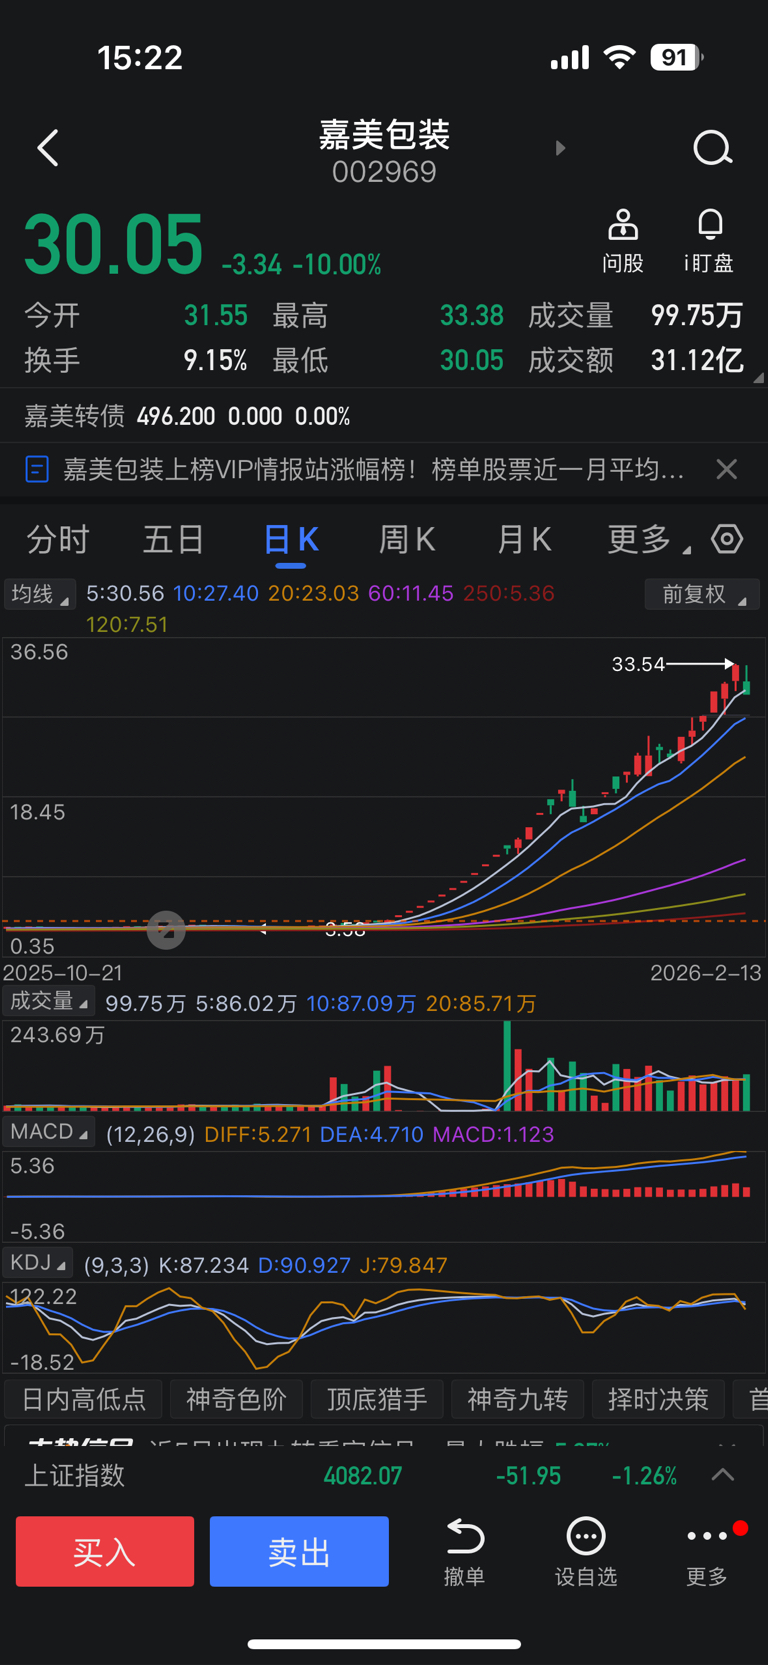Screen dimensions: 769x1665
Task: Open 成交量 indicator dropdown
Action: [49, 1002]
